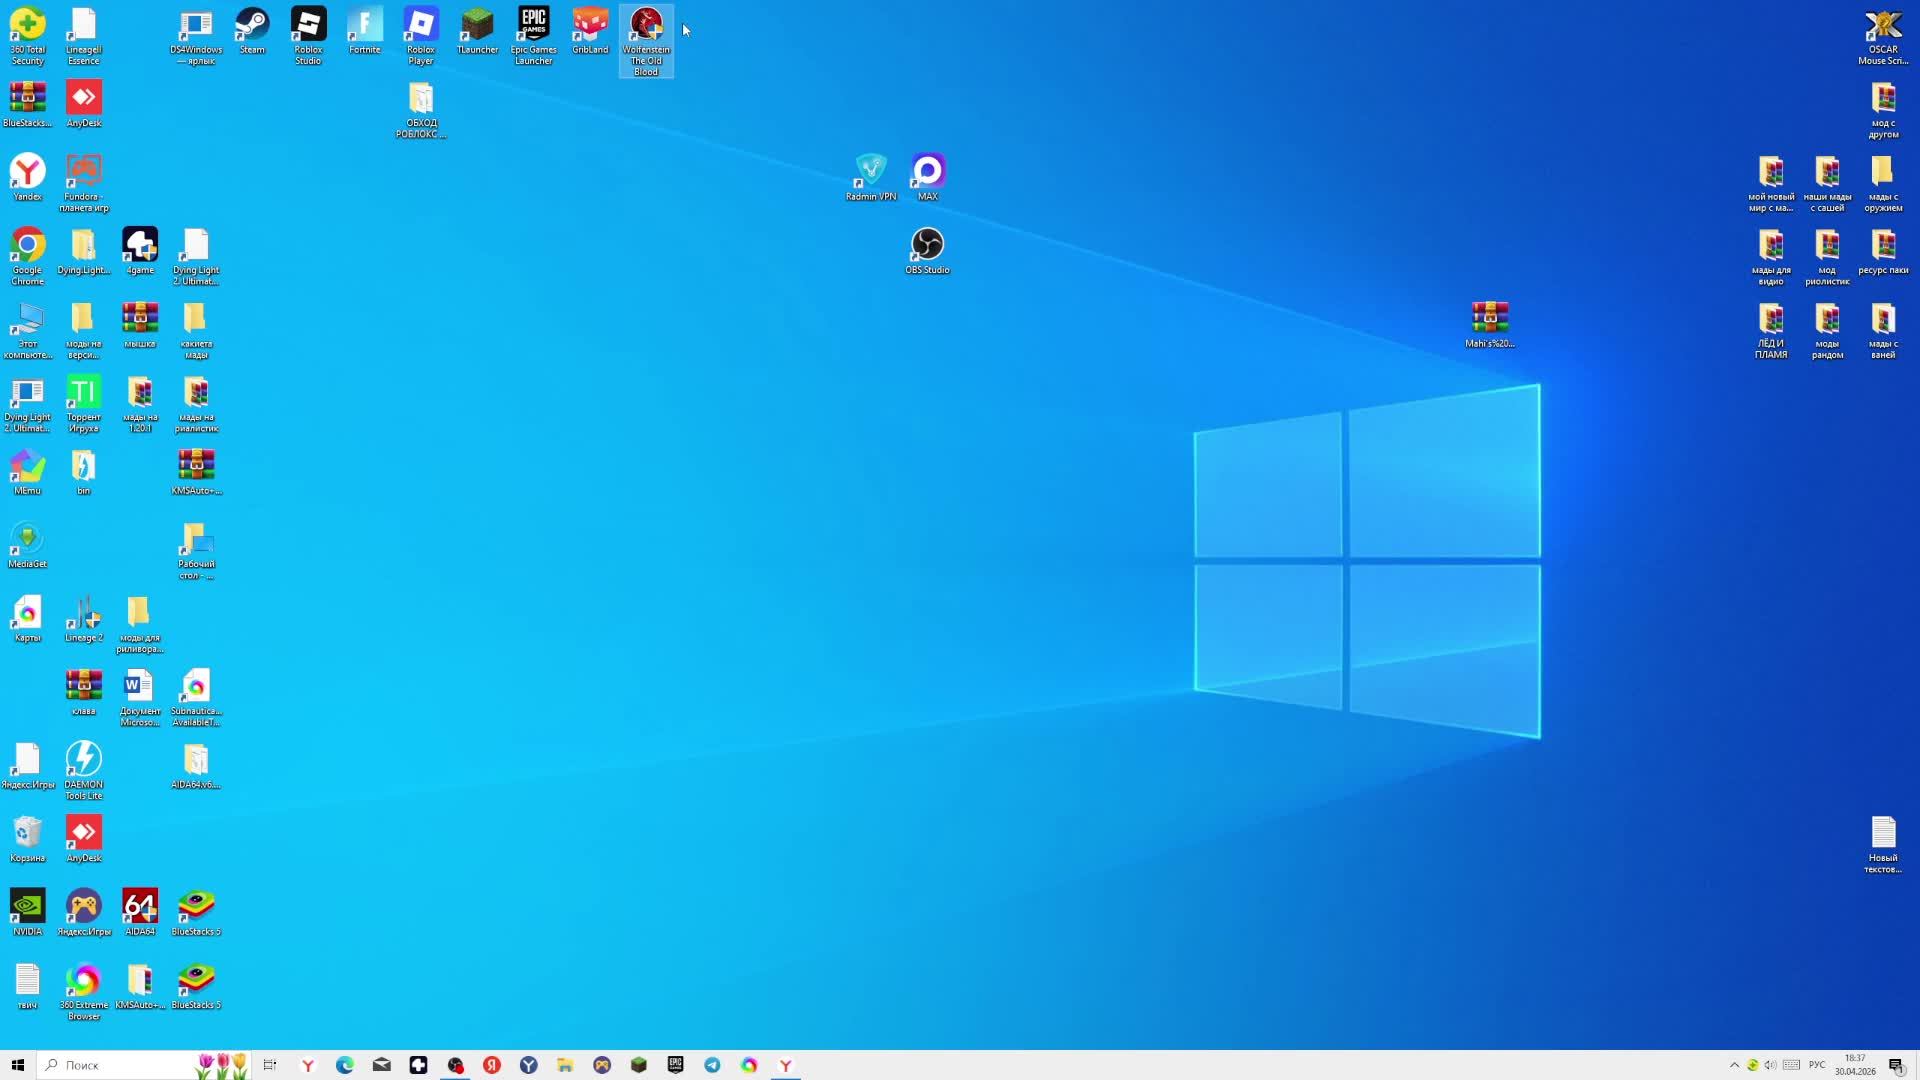The height and width of the screenshot is (1080, 1920).
Task: Select the AIDA64 desktop shortcut
Action: (x=140, y=907)
